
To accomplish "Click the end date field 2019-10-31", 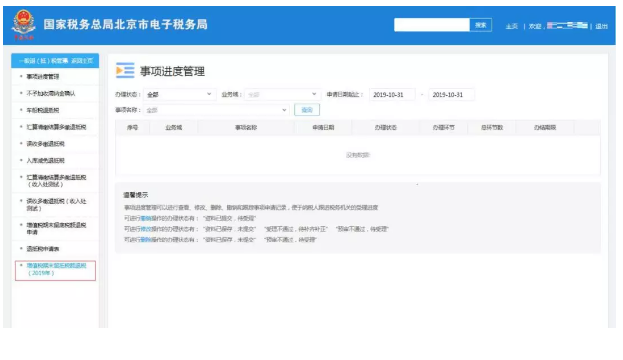I will [451, 95].
